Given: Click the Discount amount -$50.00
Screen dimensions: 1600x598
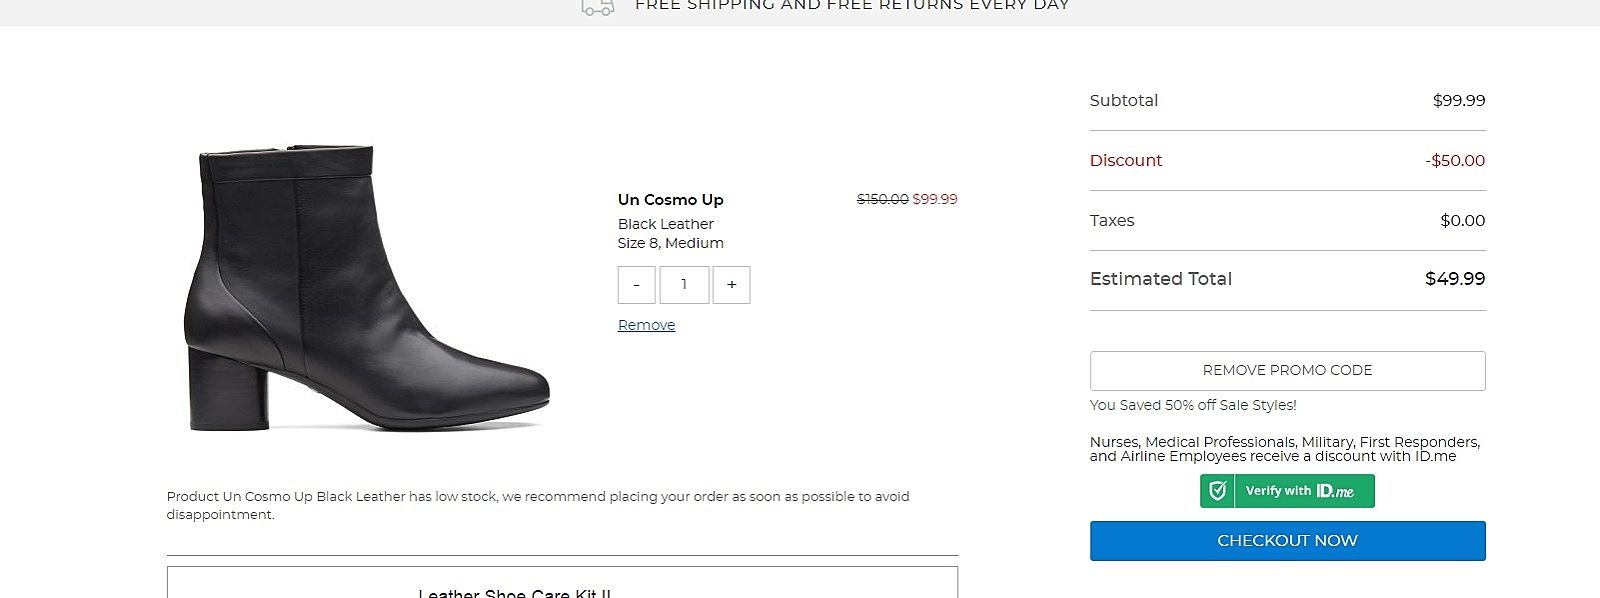Looking at the screenshot, I should 1455,161.
